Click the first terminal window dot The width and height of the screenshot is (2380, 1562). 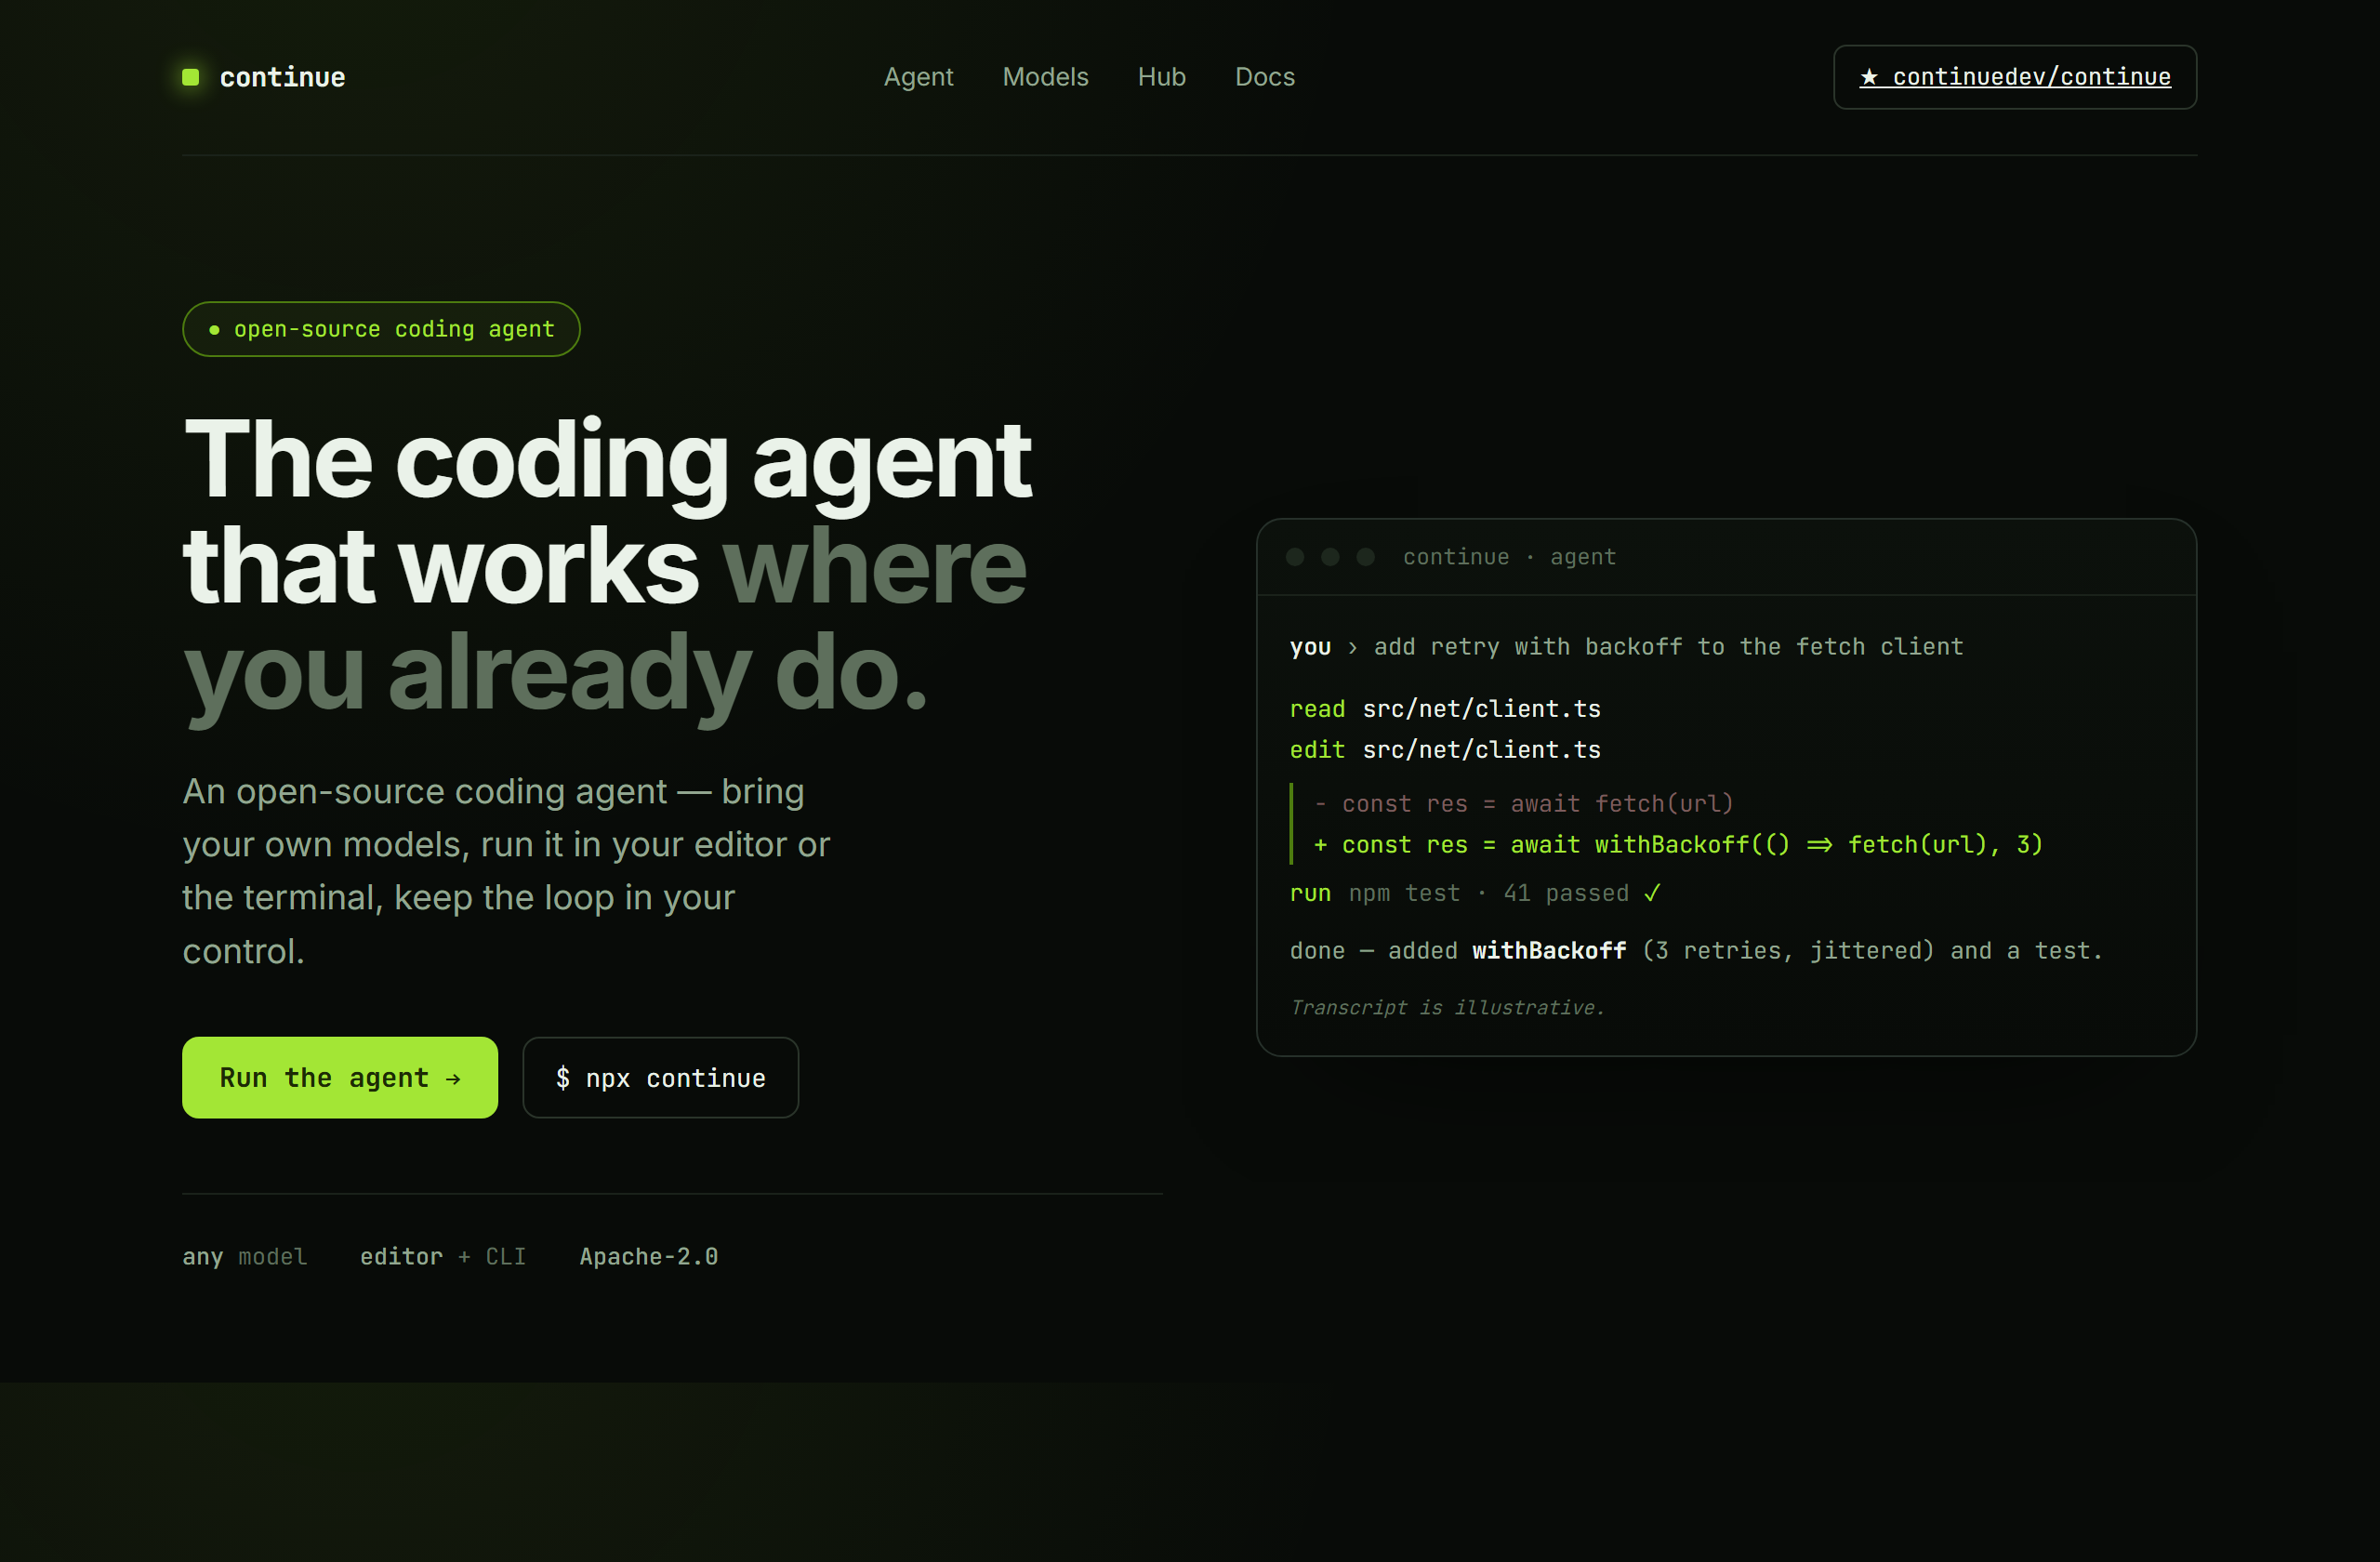click(x=1295, y=557)
